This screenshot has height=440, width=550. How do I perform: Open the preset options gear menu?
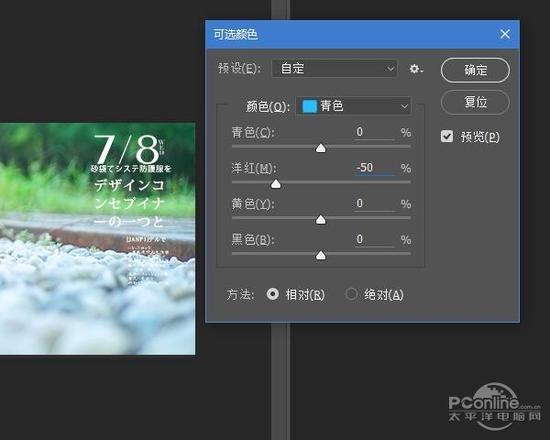pos(416,69)
